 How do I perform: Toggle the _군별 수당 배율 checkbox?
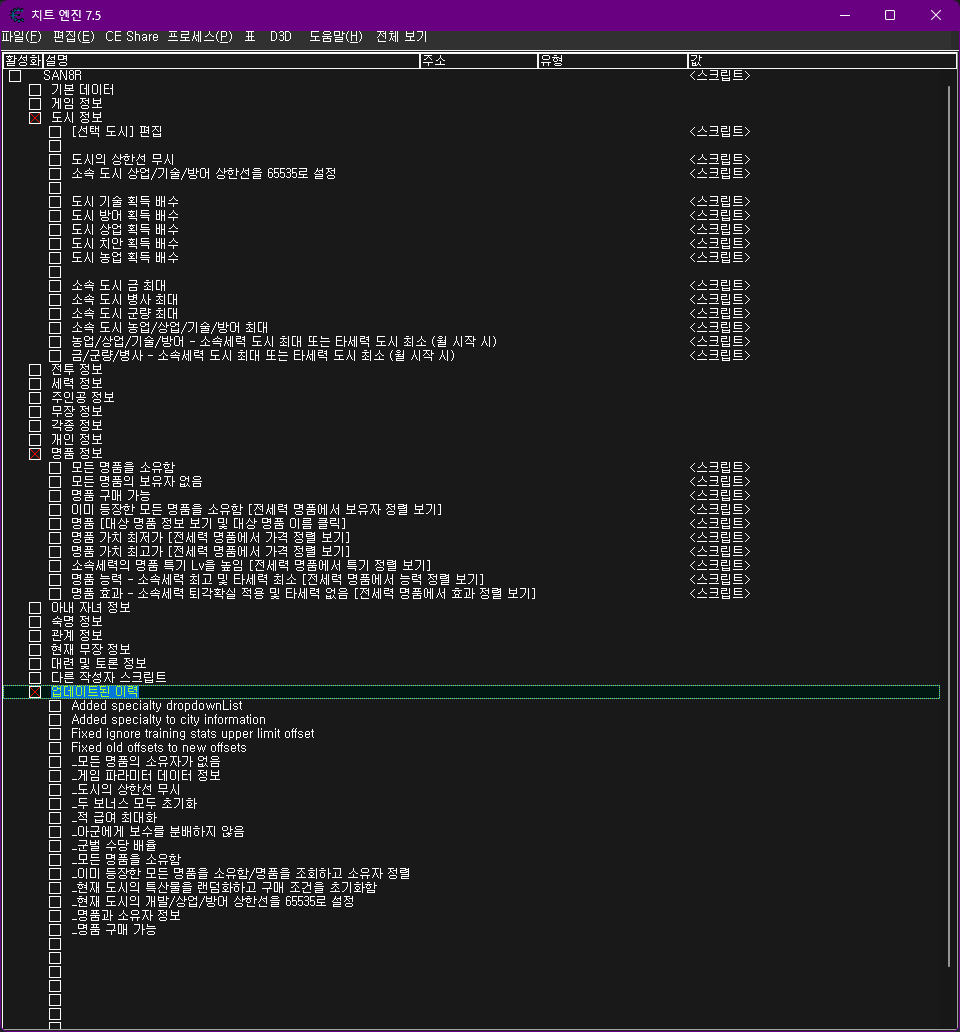55,846
